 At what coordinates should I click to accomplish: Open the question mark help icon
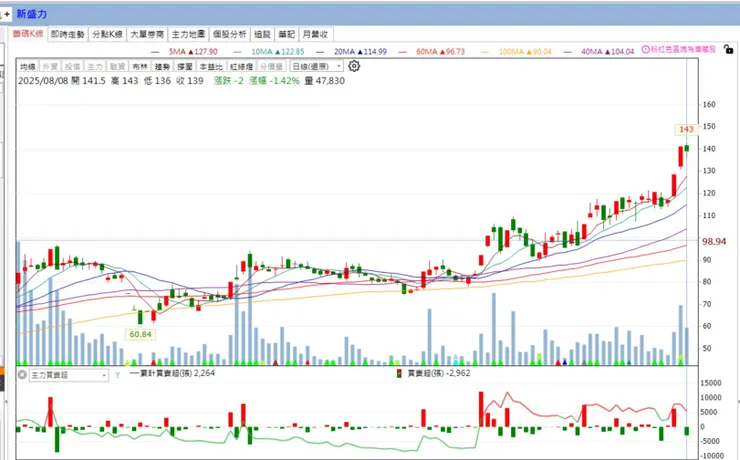tap(117, 376)
